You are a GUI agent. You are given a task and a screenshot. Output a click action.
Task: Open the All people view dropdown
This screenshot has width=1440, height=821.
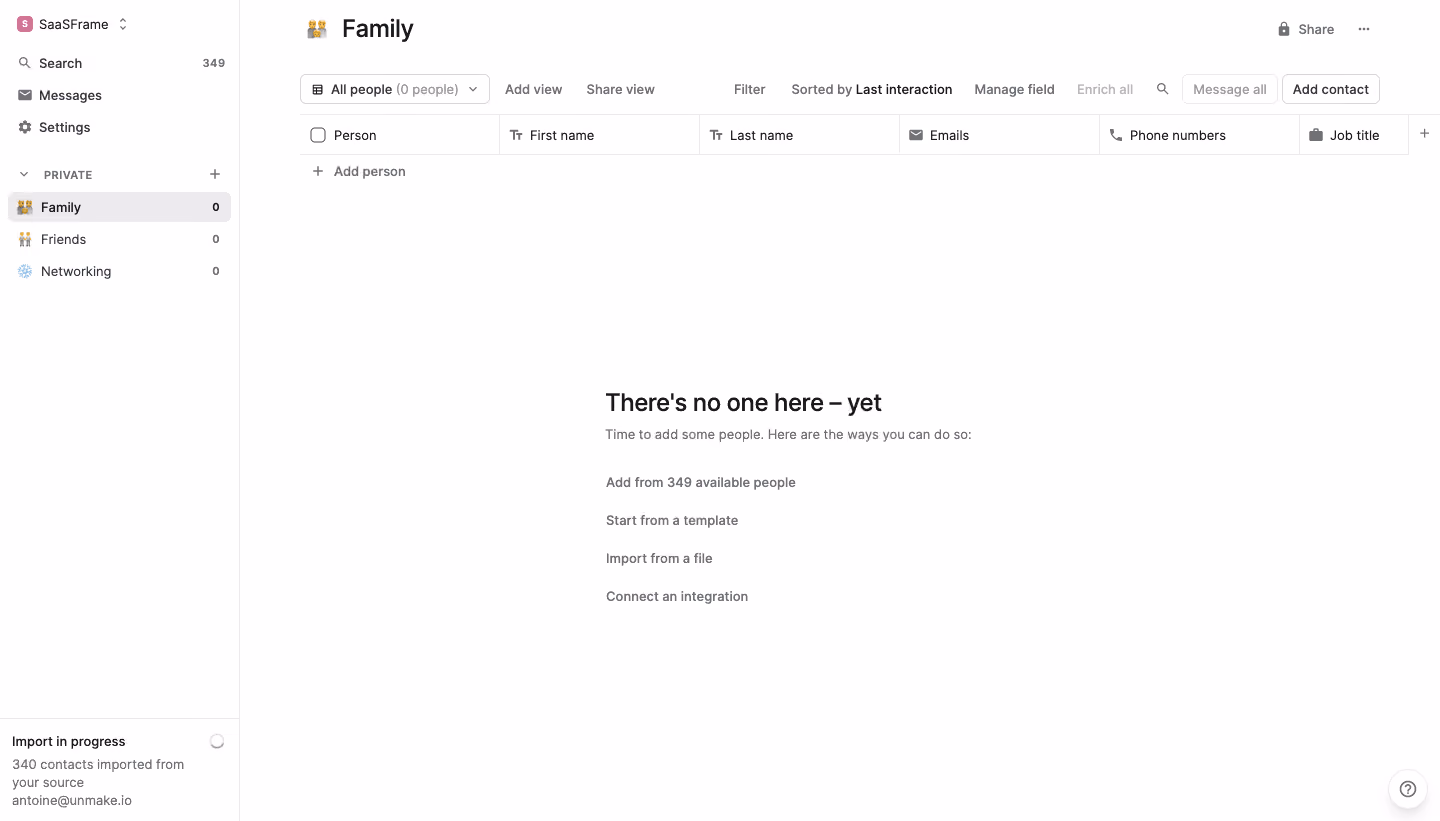[395, 89]
